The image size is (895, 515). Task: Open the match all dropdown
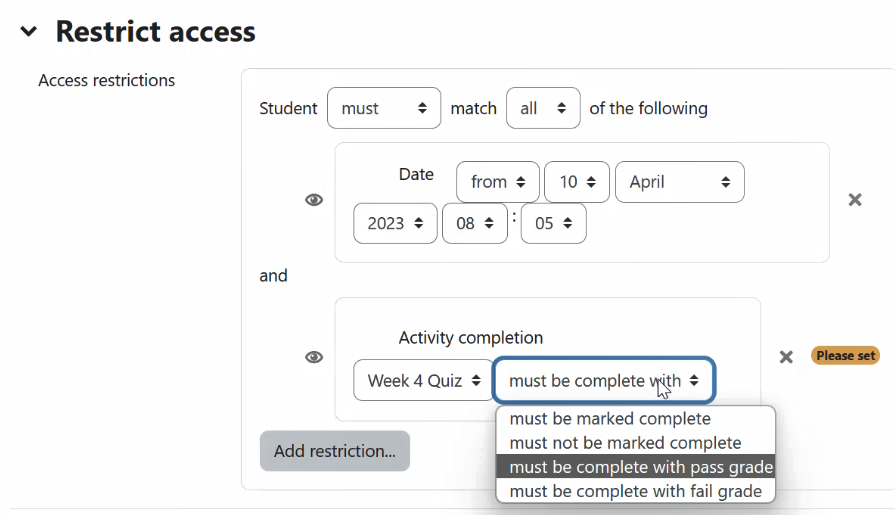pyautogui.click(x=543, y=108)
